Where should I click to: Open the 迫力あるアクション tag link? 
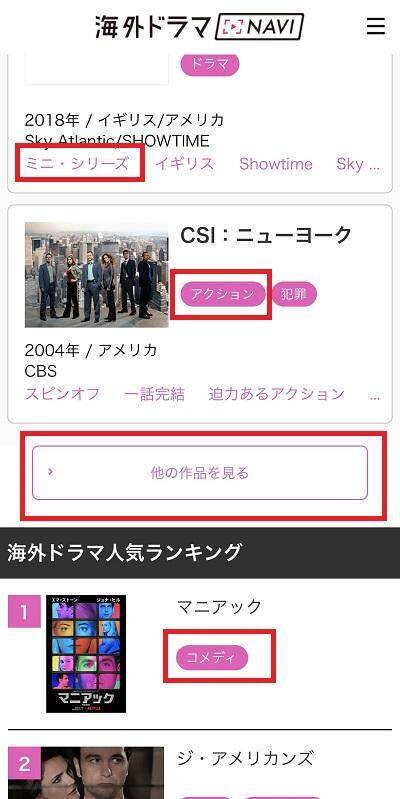(x=276, y=394)
